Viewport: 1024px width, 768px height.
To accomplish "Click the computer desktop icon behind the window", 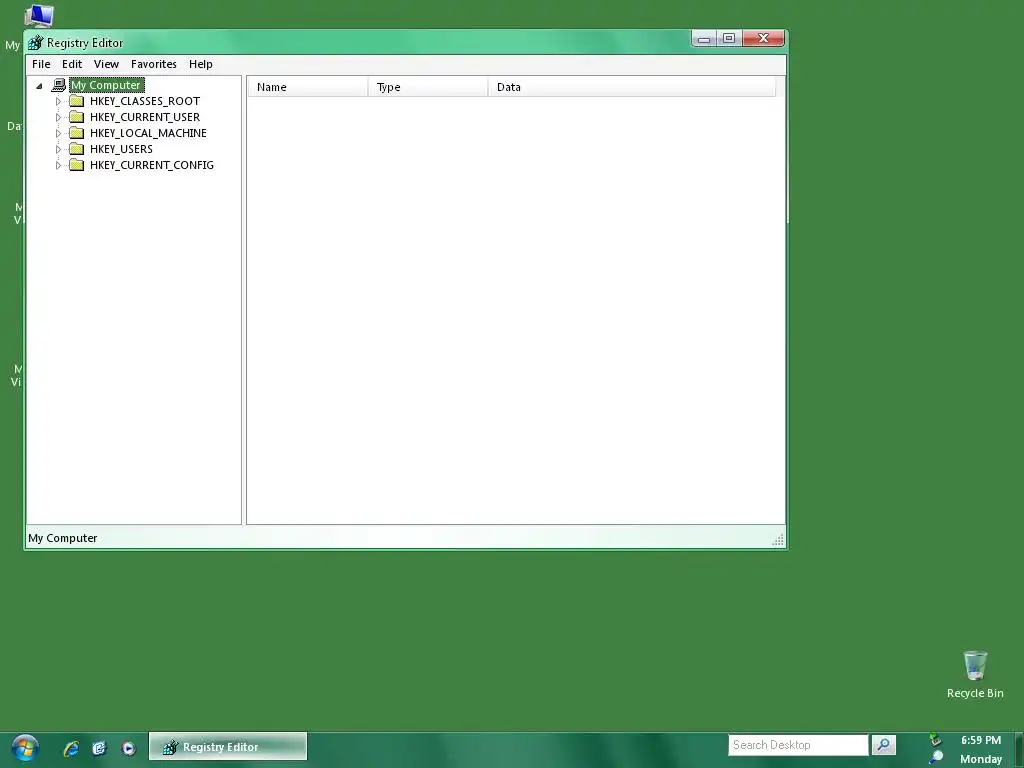I will click(39, 16).
